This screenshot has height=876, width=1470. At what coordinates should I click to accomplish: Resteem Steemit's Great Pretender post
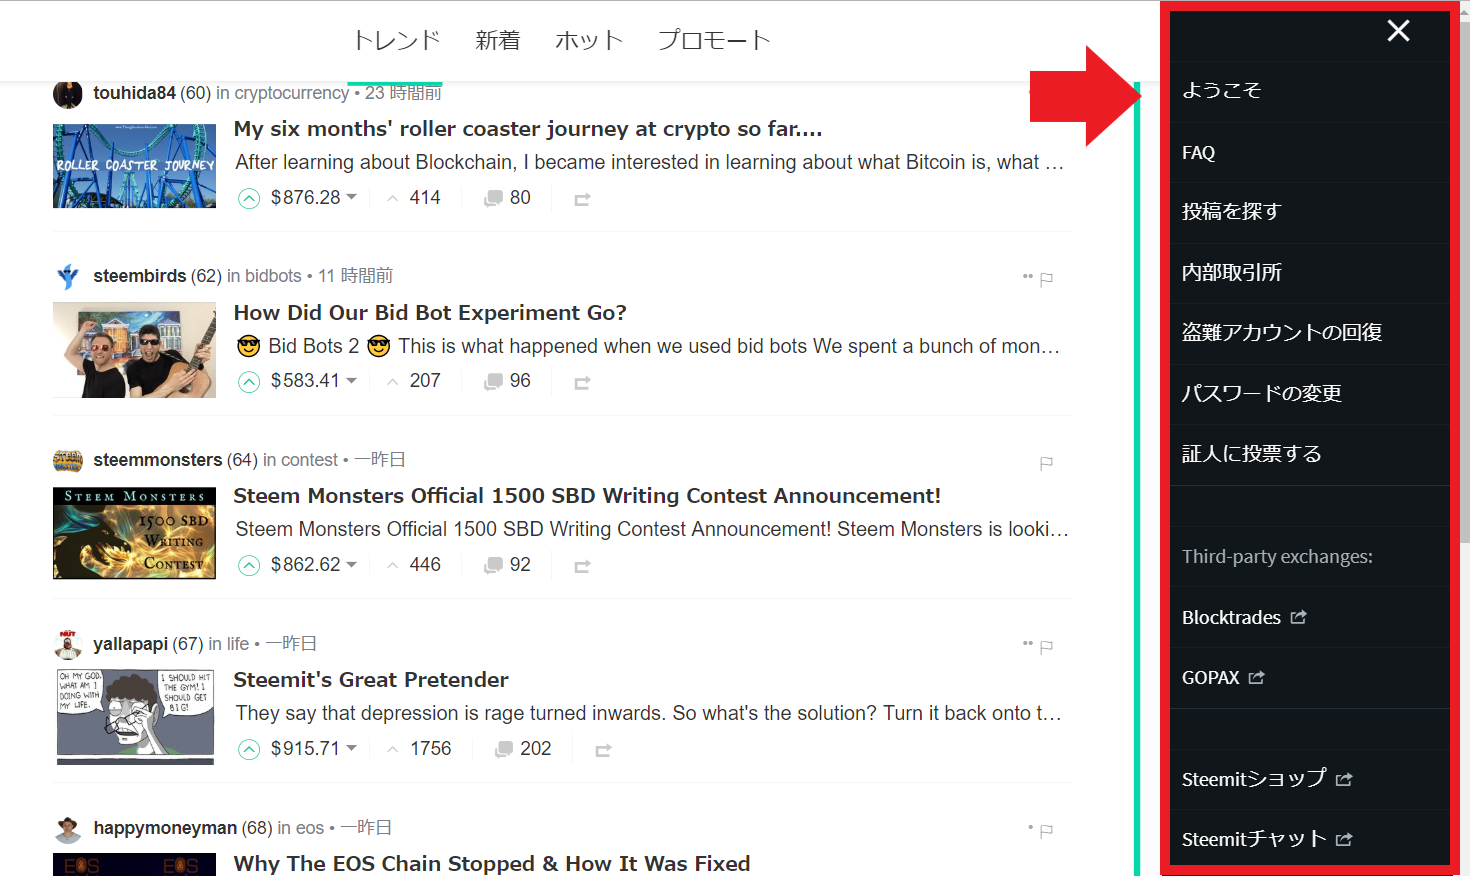603,751
